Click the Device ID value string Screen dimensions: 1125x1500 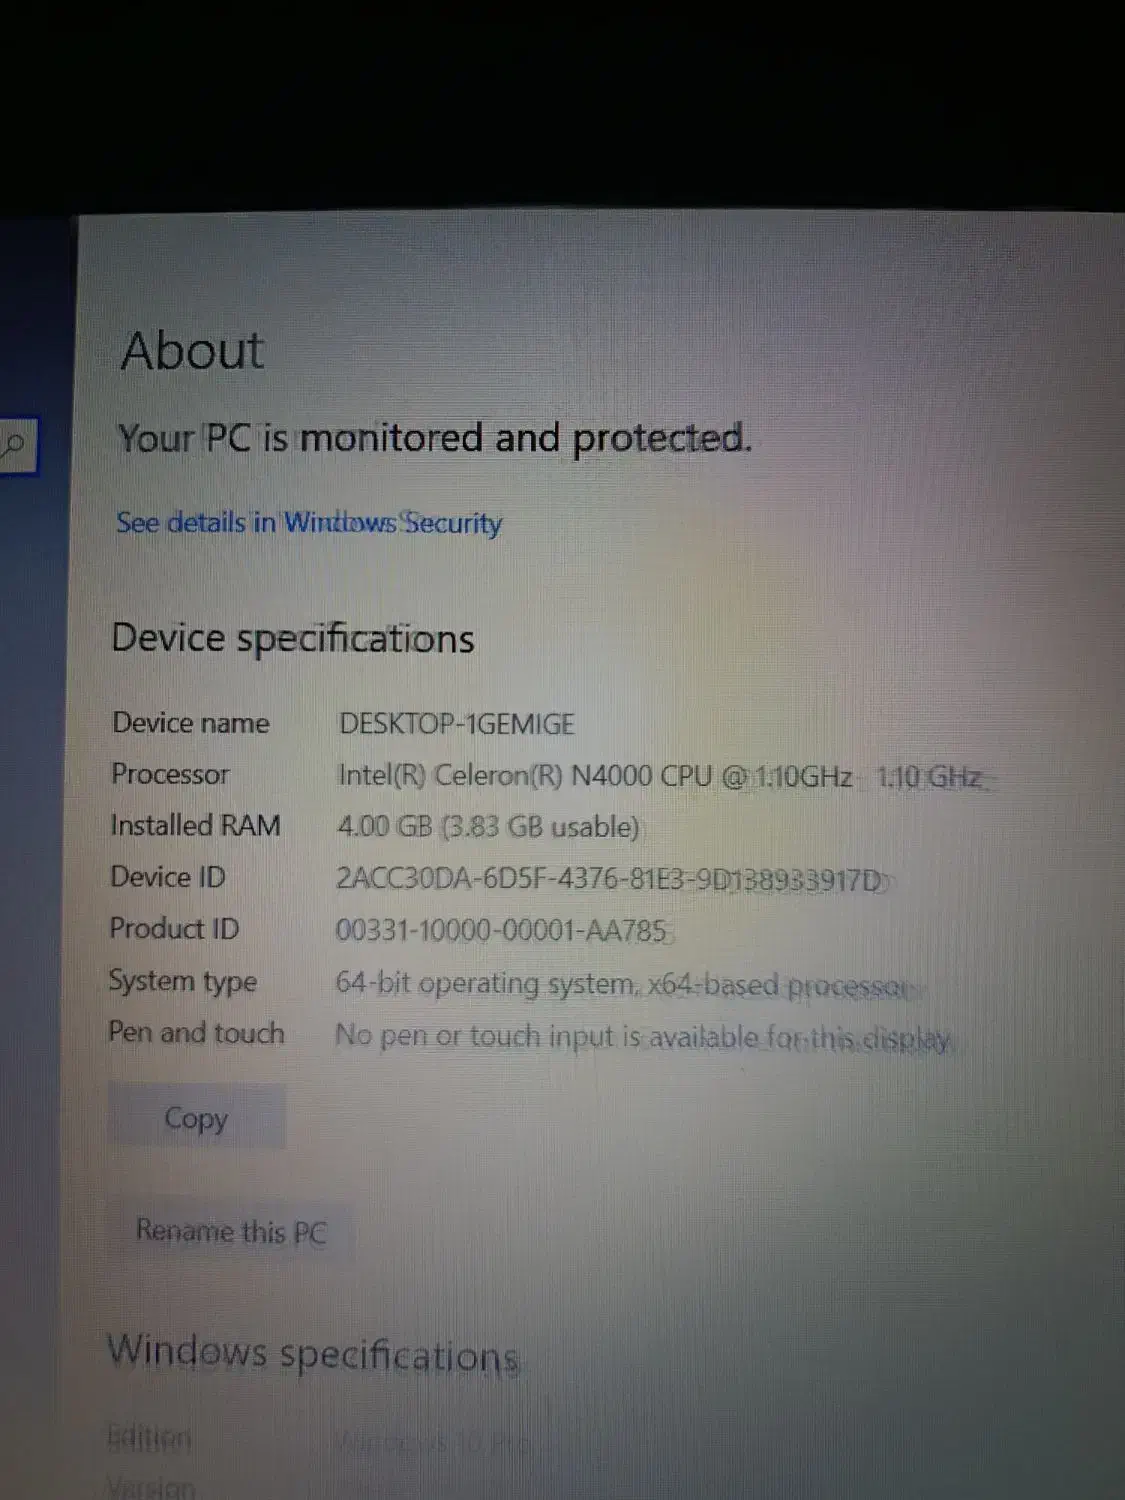[x=611, y=879]
